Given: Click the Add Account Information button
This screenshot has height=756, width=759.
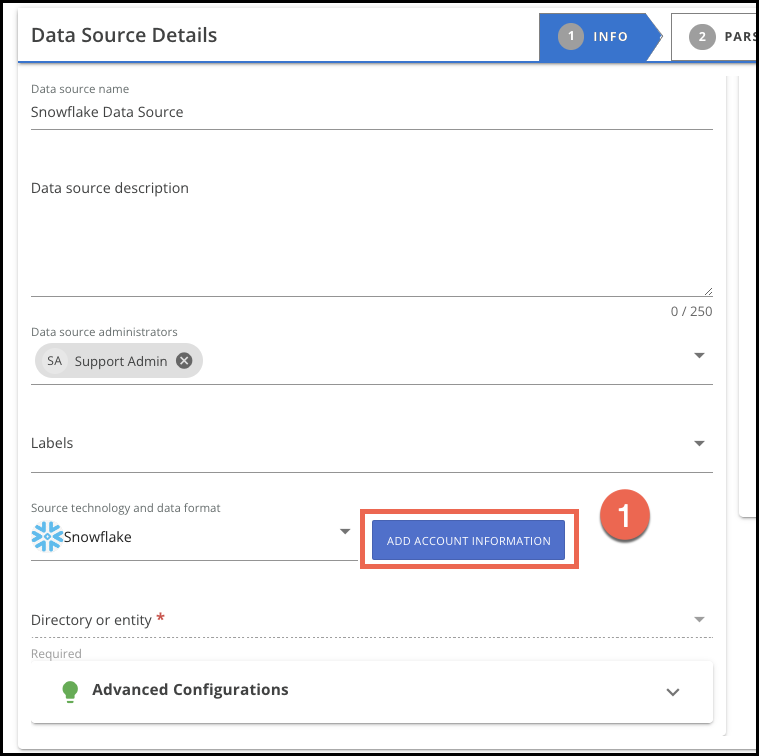Looking at the screenshot, I should point(468,541).
